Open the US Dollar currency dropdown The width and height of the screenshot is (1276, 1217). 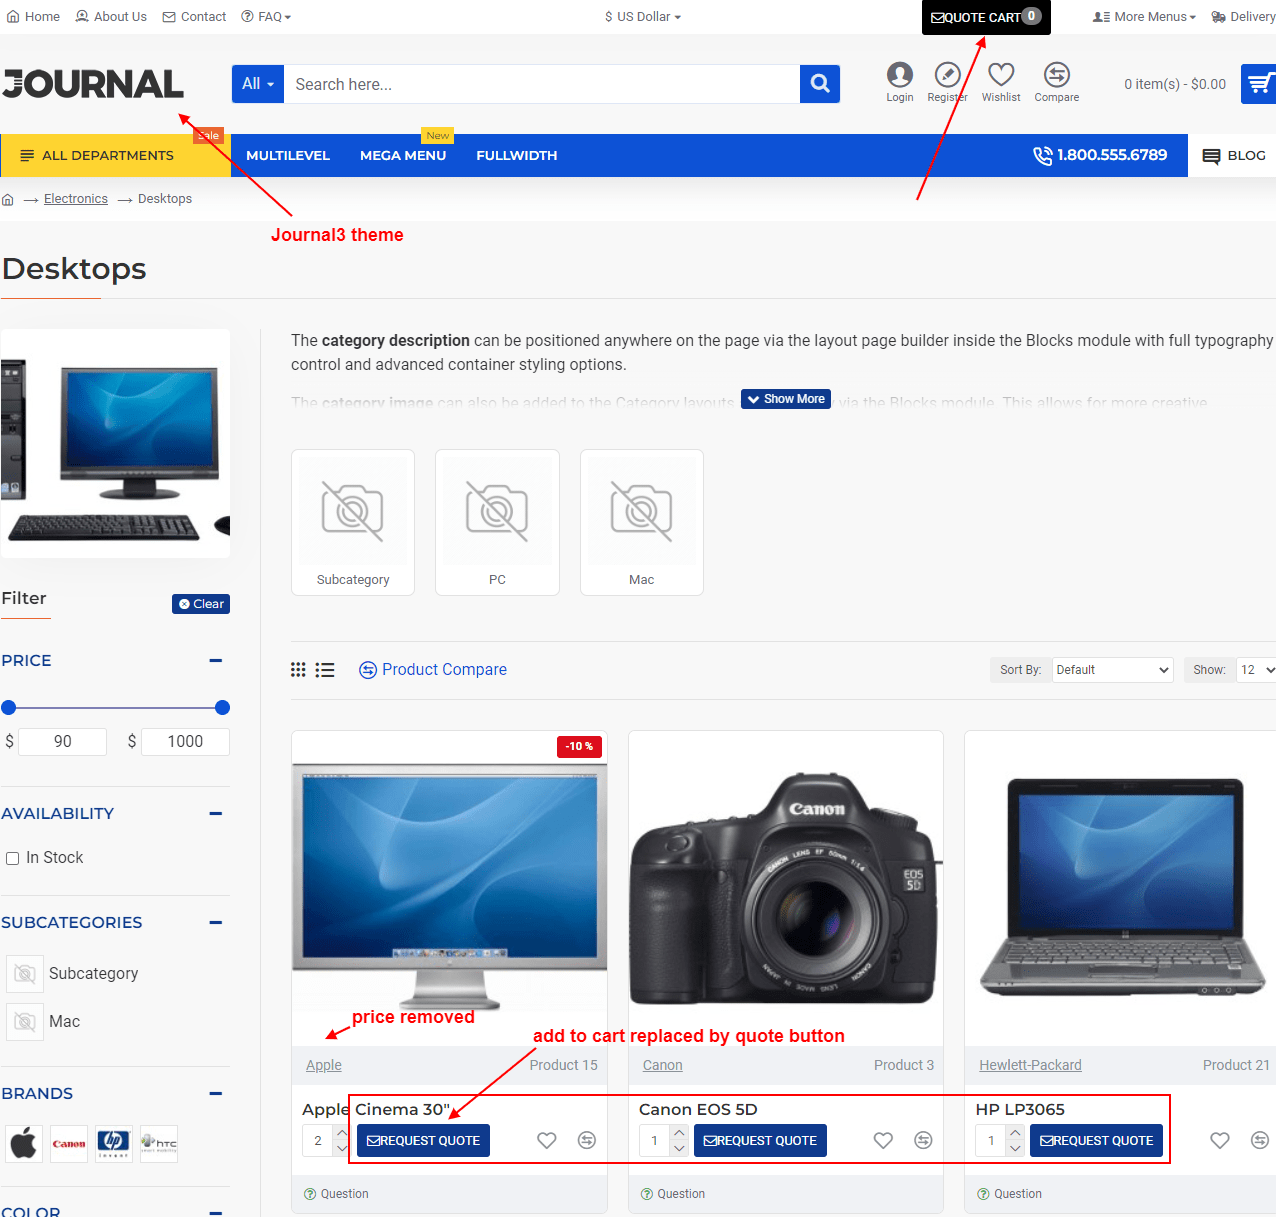click(x=643, y=17)
